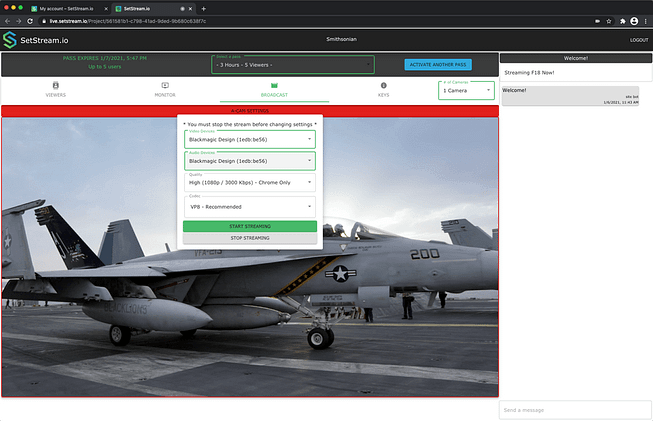
Task: Close the My account browser tab
Action: coord(106,9)
